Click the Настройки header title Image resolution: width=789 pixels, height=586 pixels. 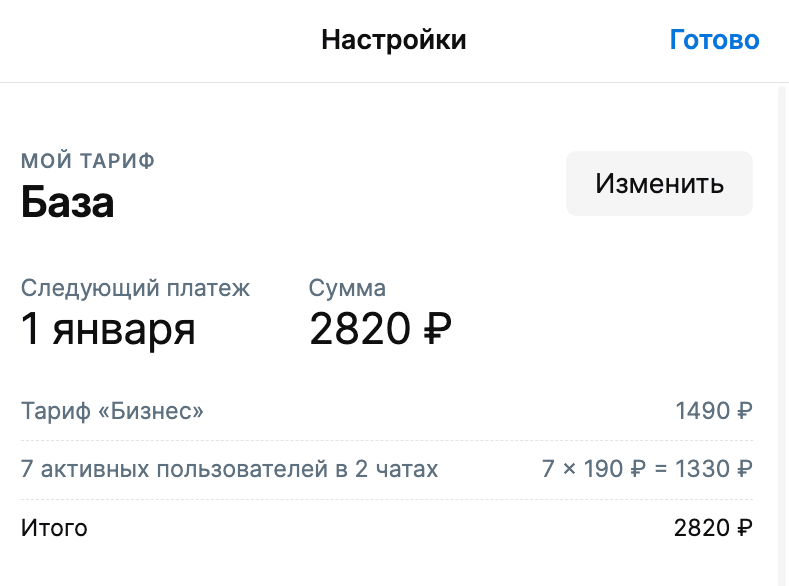[394, 40]
